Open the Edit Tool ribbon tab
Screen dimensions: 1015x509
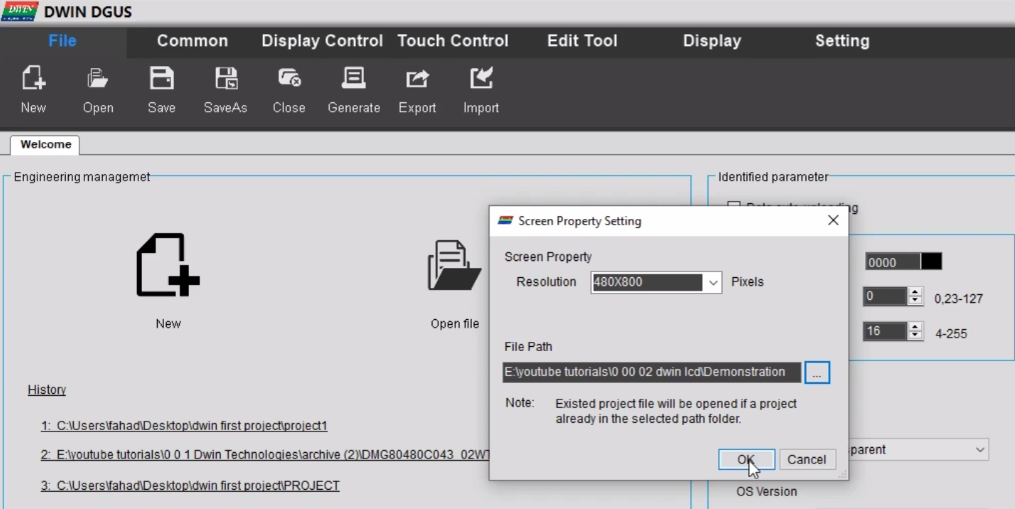(582, 41)
